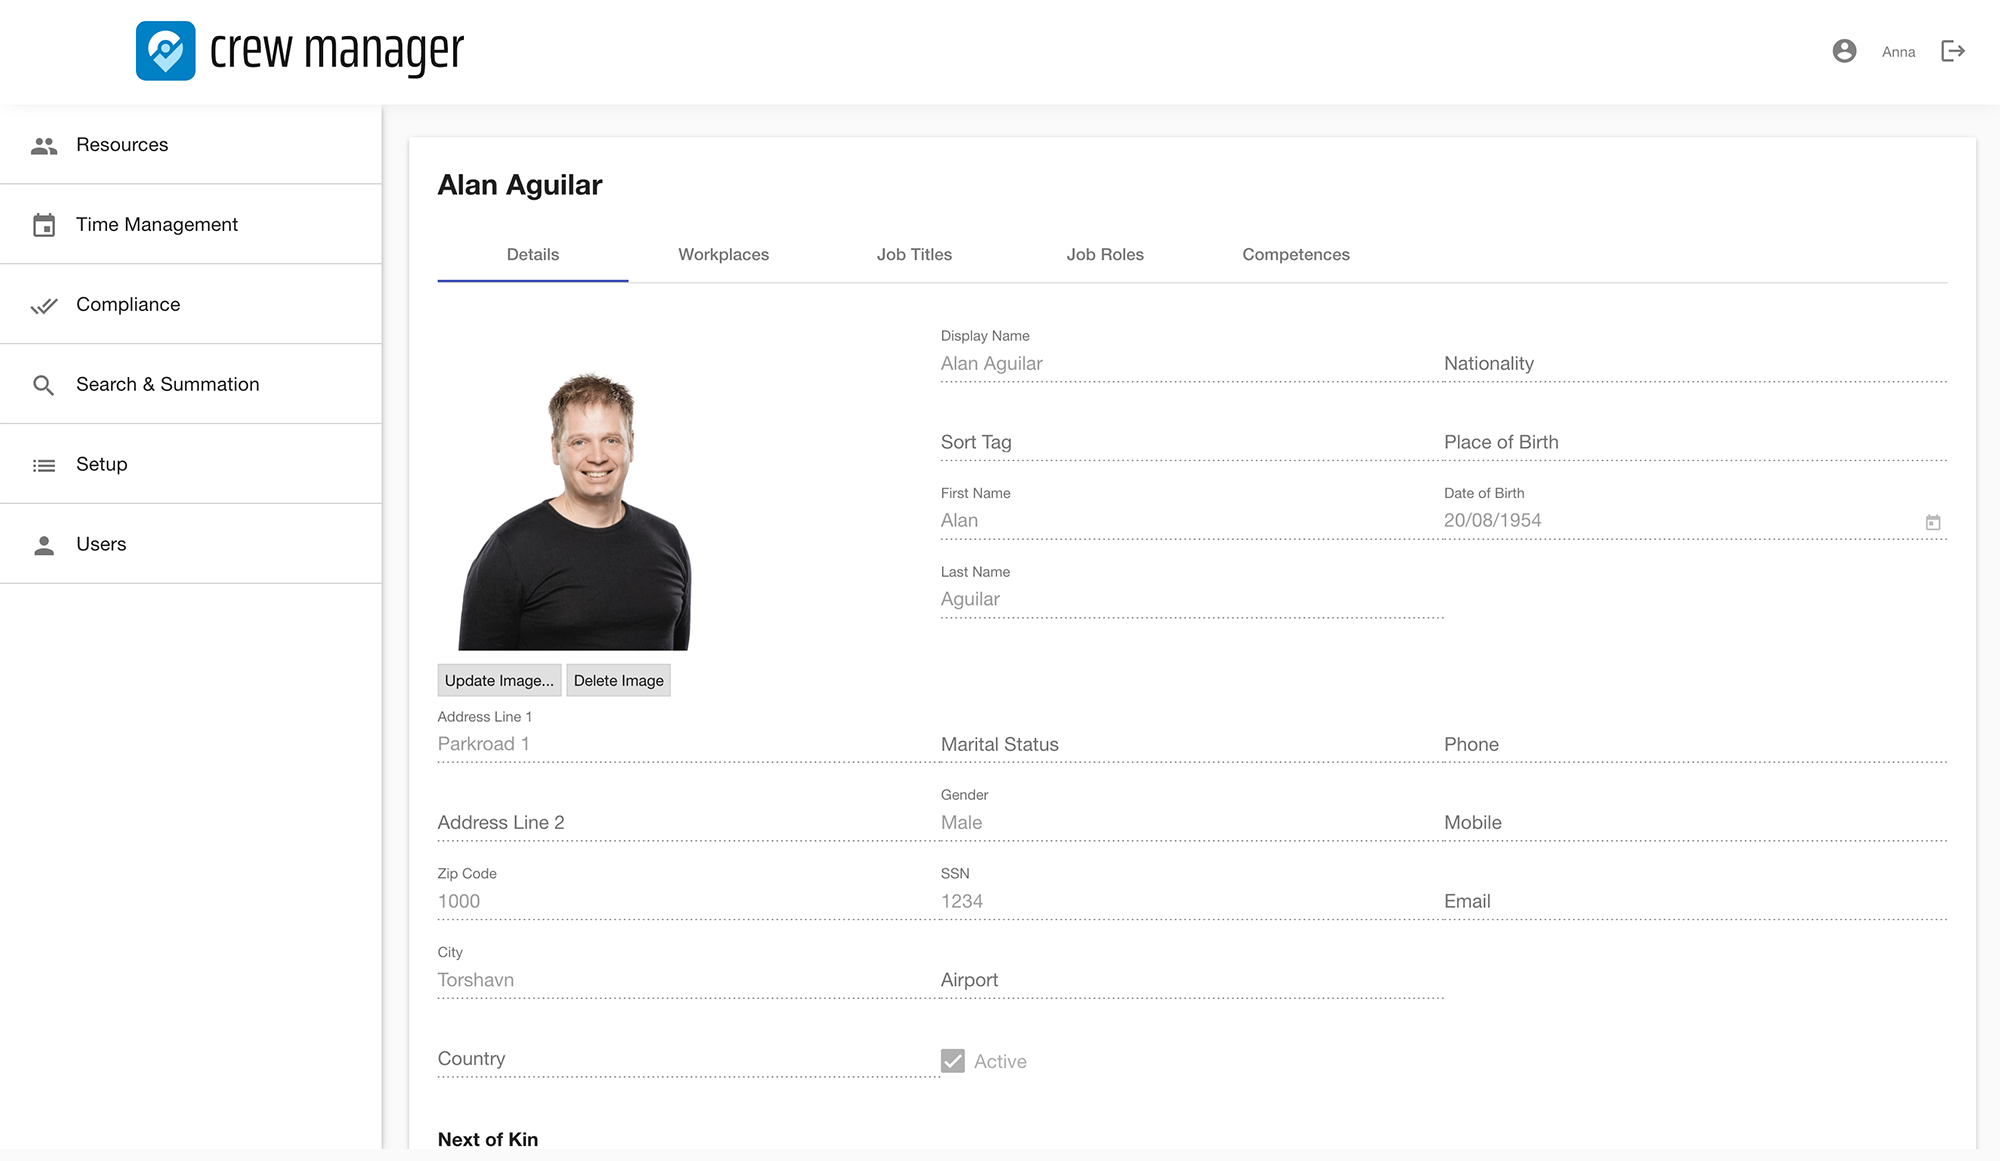The height and width of the screenshot is (1161, 2000).
Task: Click the Email input field
Action: [1694, 901]
